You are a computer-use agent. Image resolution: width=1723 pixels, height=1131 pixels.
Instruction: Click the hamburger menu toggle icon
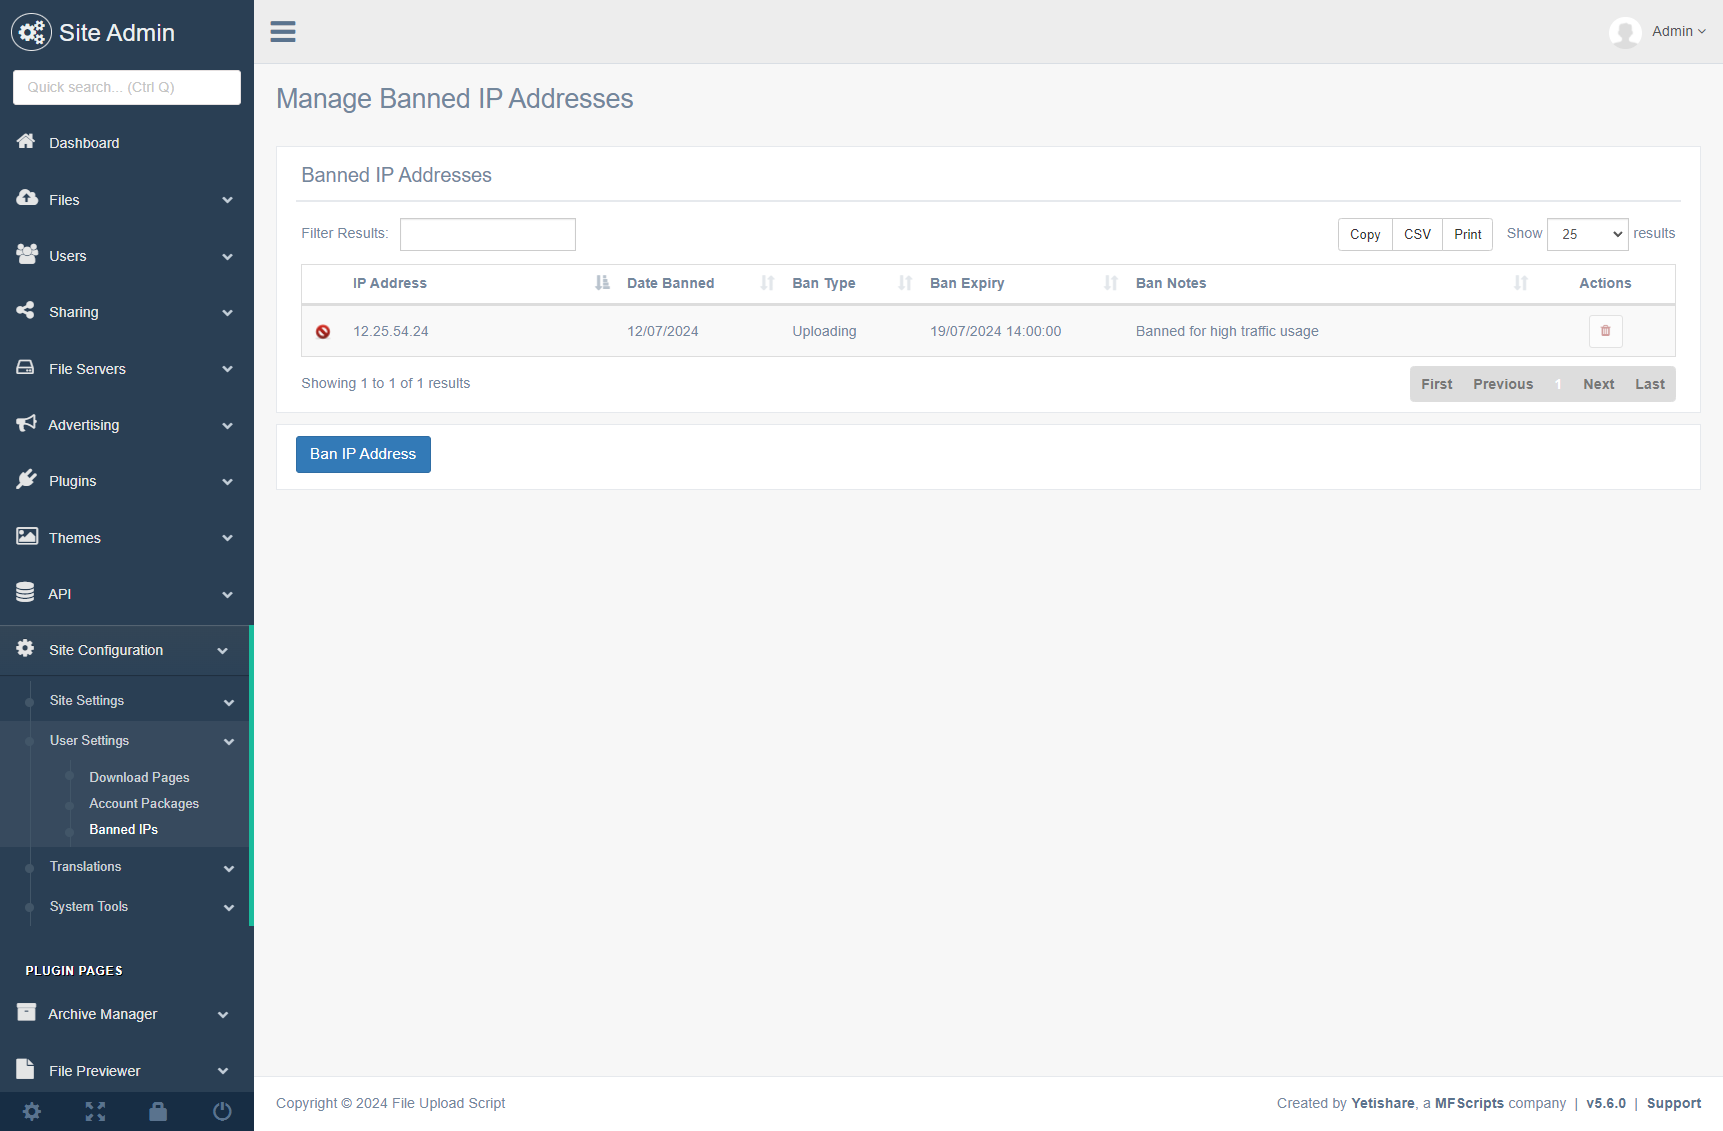(283, 32)
